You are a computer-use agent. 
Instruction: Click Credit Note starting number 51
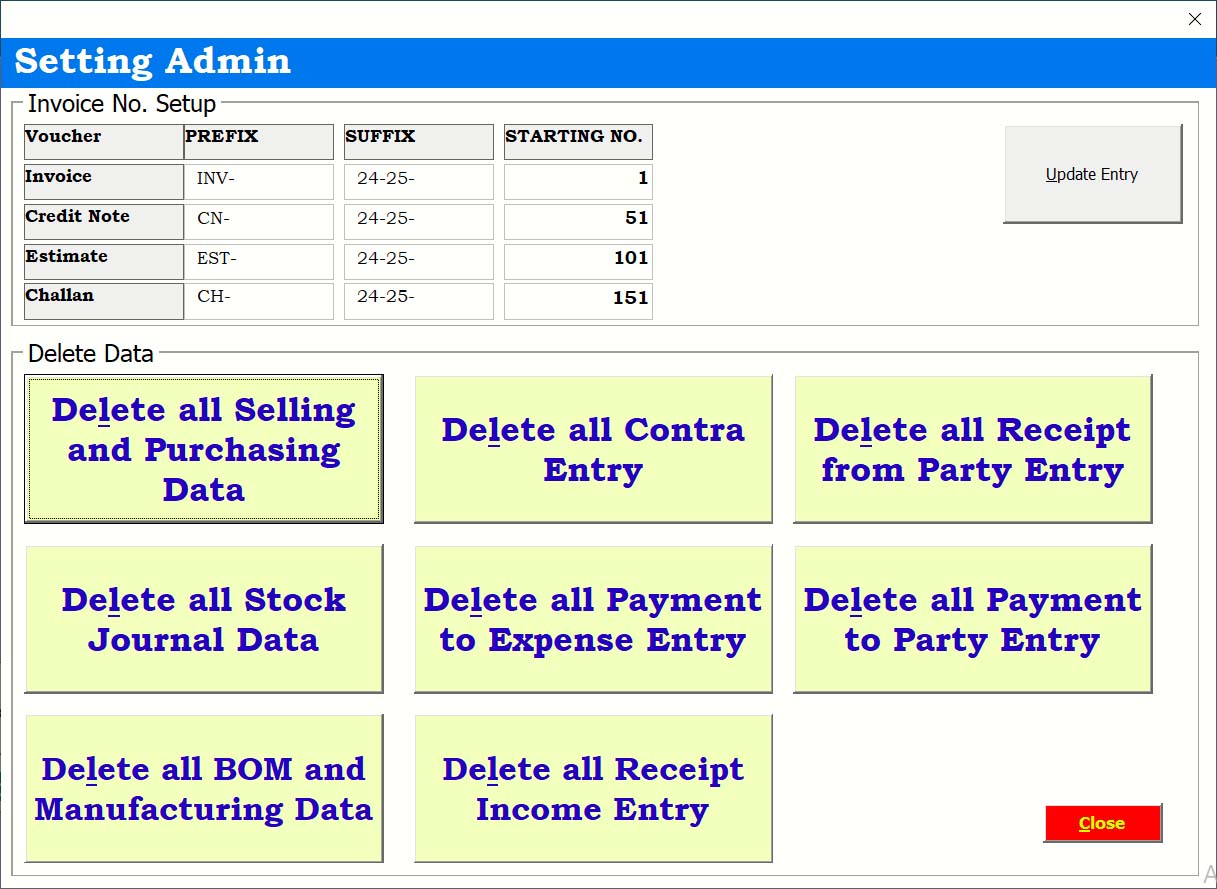[578, 221]
